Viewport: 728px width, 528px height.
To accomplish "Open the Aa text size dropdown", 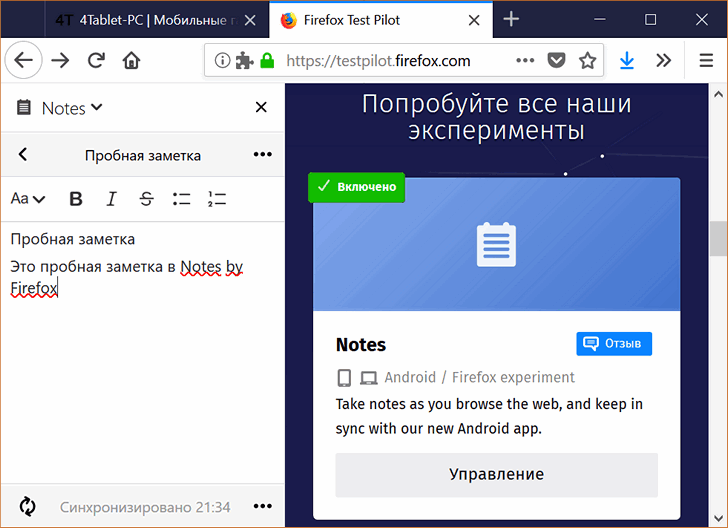I will click(x=28, y=199).
